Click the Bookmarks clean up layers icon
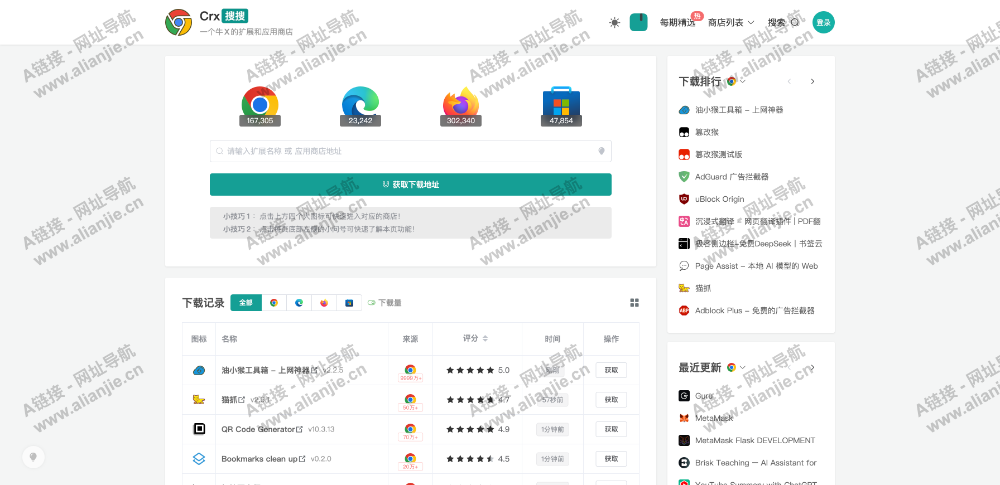The height and width of the screenshot is (485, 1000). (x=199, y=458)
